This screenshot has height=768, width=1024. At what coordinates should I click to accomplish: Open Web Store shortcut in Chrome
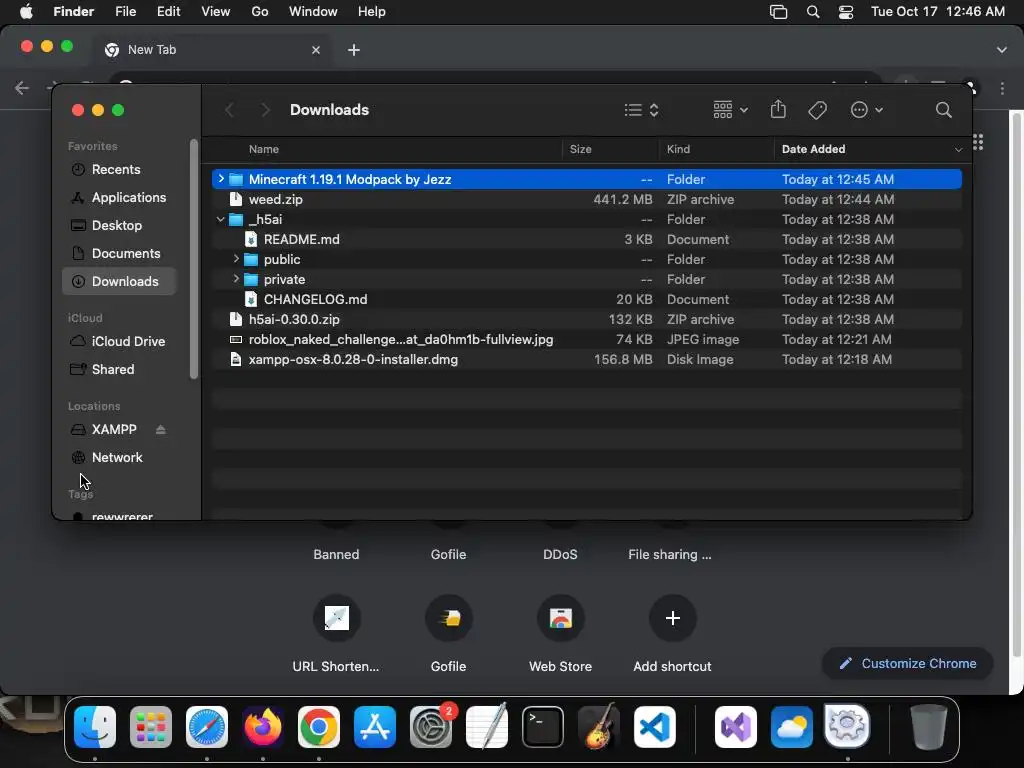click(x=560, y=633)
